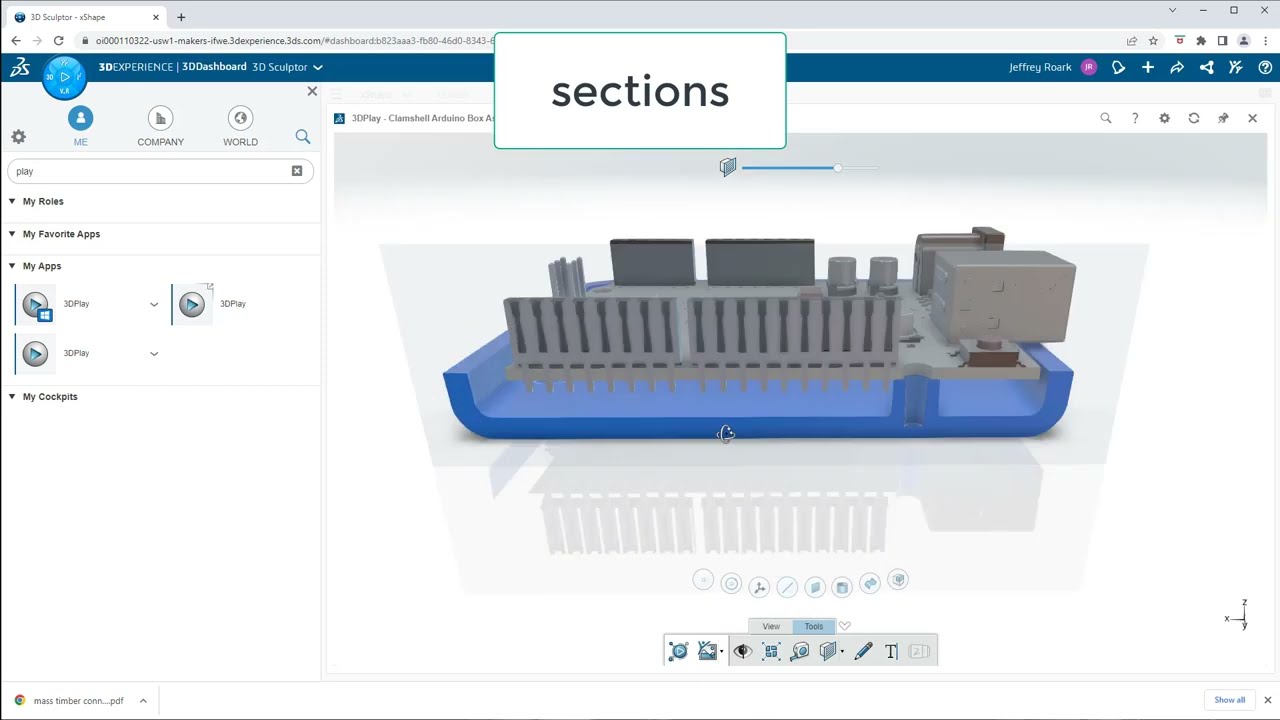Click the section plane icon beside slider
The height and width of the screenshot is (720, 1280).
point(728,167)
